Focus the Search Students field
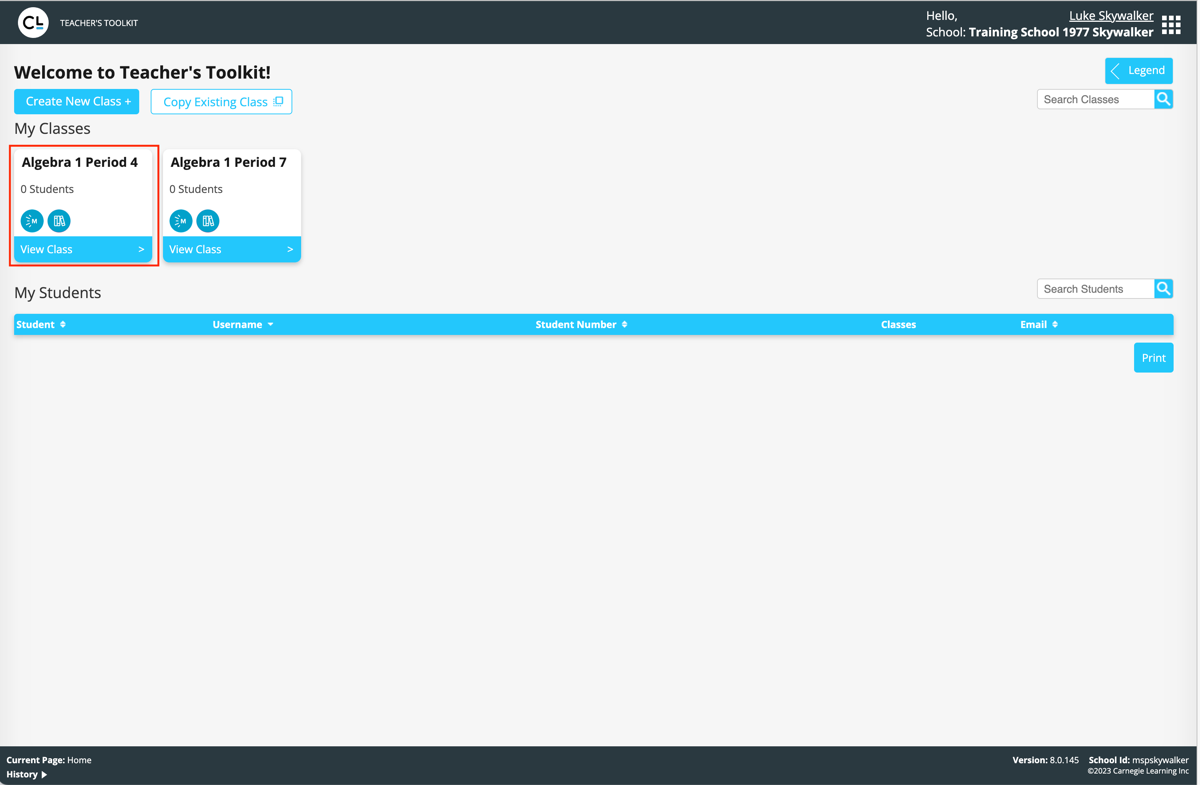 click(x=1095, y=289)
